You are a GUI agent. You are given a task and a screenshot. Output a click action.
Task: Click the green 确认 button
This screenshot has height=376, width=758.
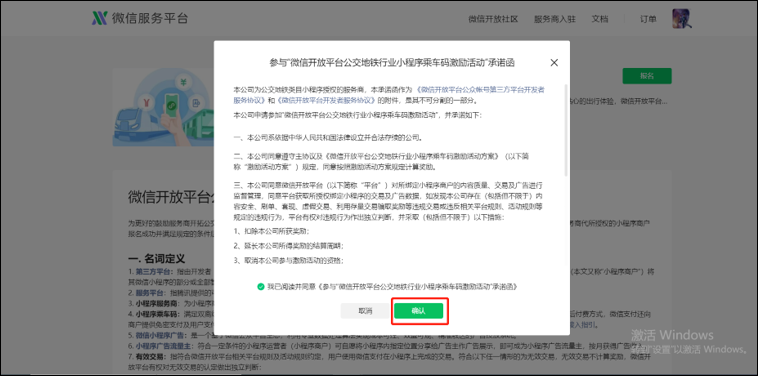(x=418, y=311)
